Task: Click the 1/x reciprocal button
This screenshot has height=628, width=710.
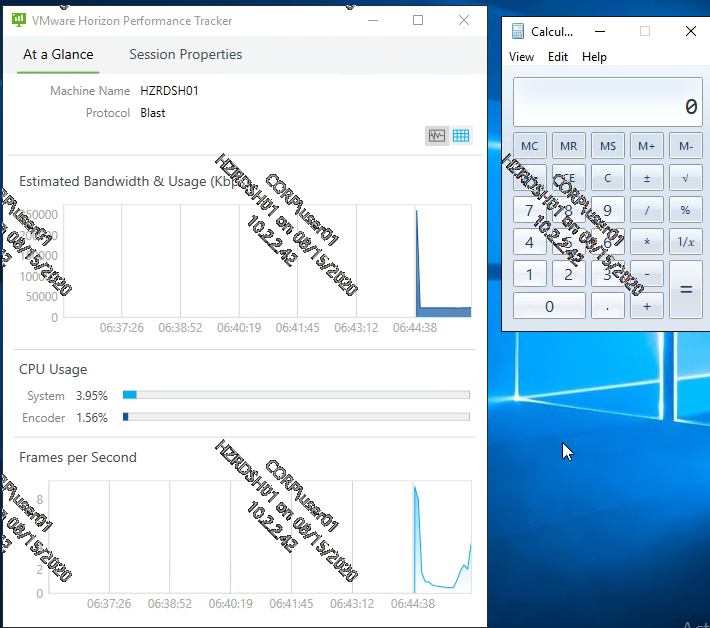Action: pos(686,242)
